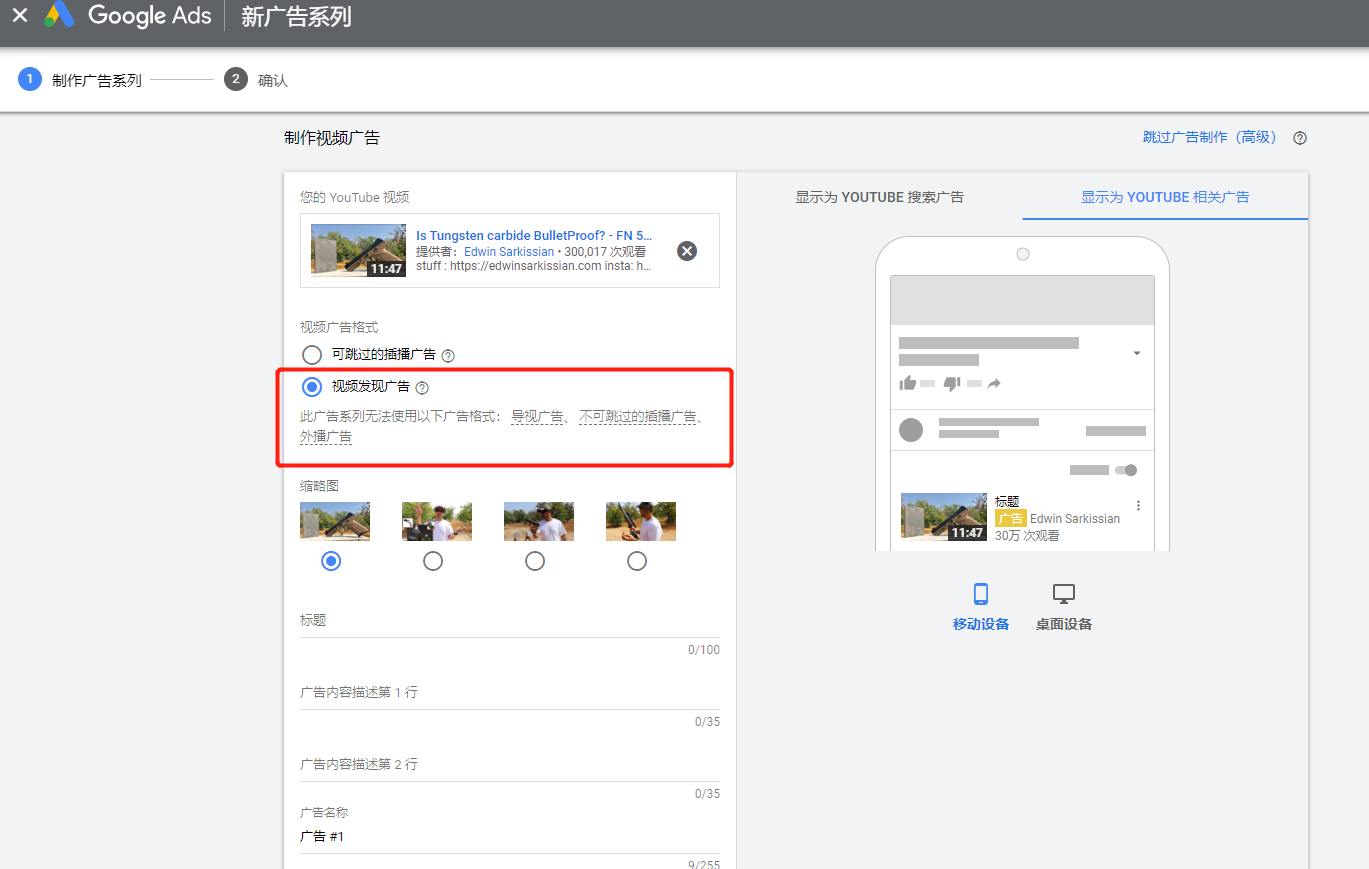This screenshot has height=869, width=1369.
Task: Click the selected video thumbnail showing 11:47
Action: pyautogui.click(x=358, y=250)
